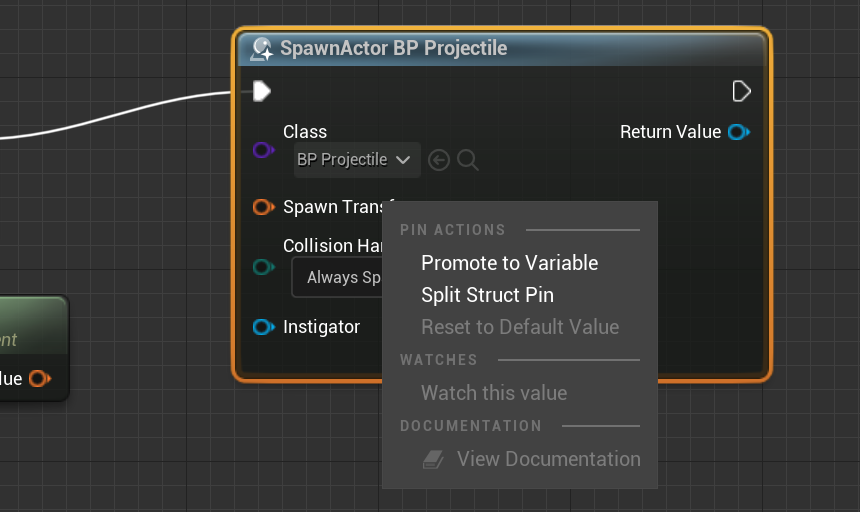Open the BP Projectile class dropdown
This screenshot has width=860, height=512.
tap(354, 160)
